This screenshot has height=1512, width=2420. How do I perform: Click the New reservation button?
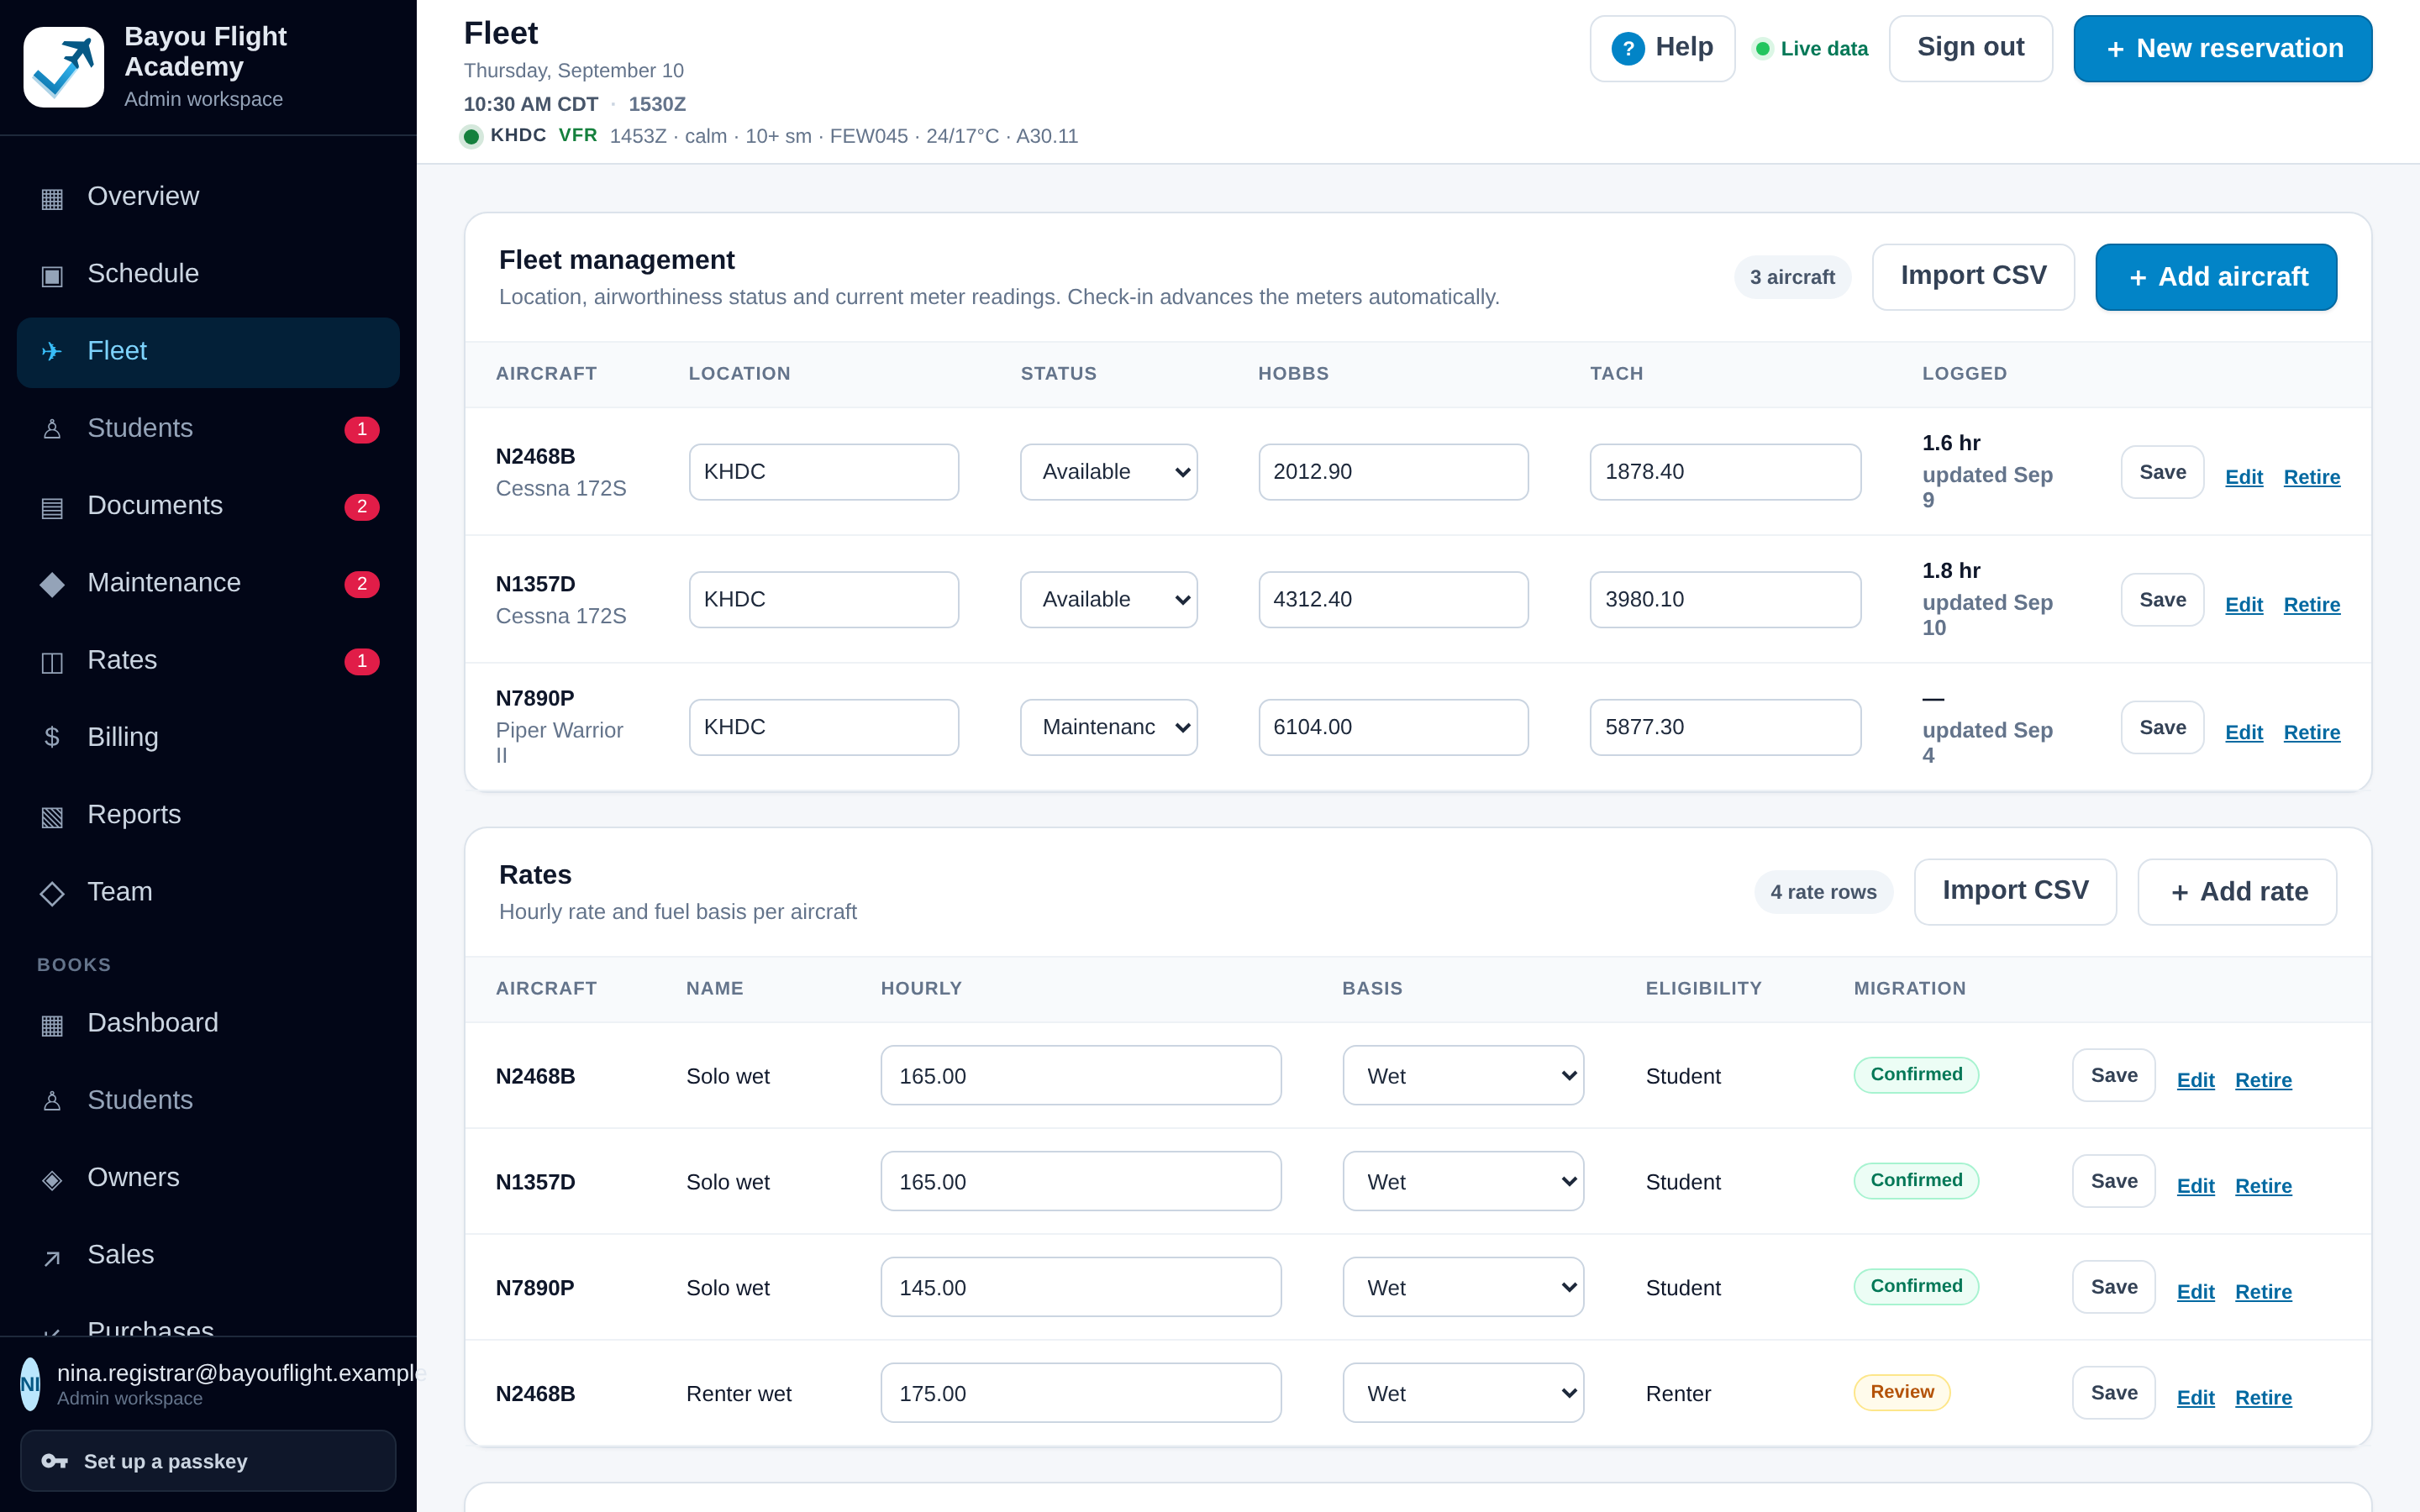tap(2222, 48)
